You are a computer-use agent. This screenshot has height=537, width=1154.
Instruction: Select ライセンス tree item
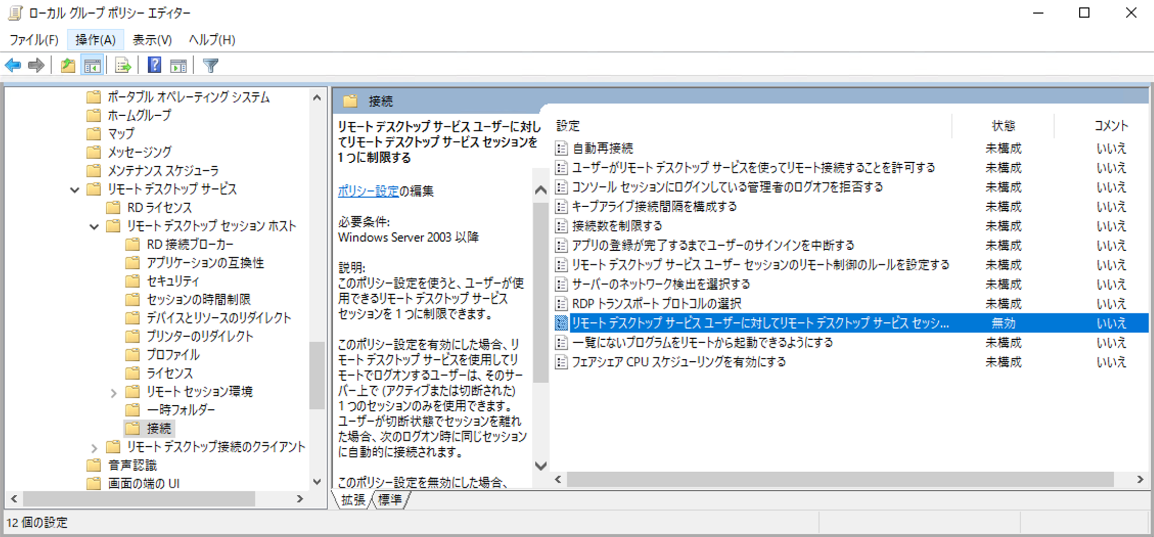(169, 373)
